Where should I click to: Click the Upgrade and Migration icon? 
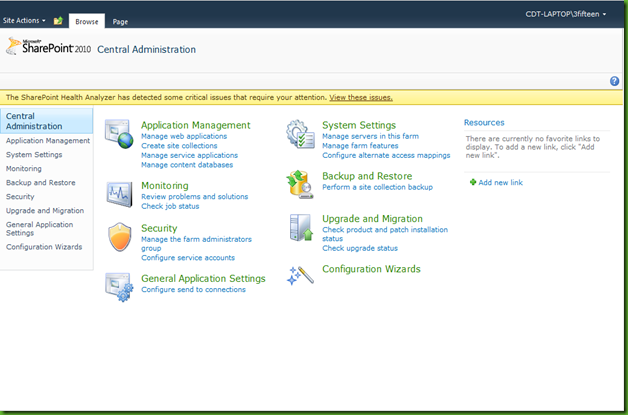(x=301, y=227)
